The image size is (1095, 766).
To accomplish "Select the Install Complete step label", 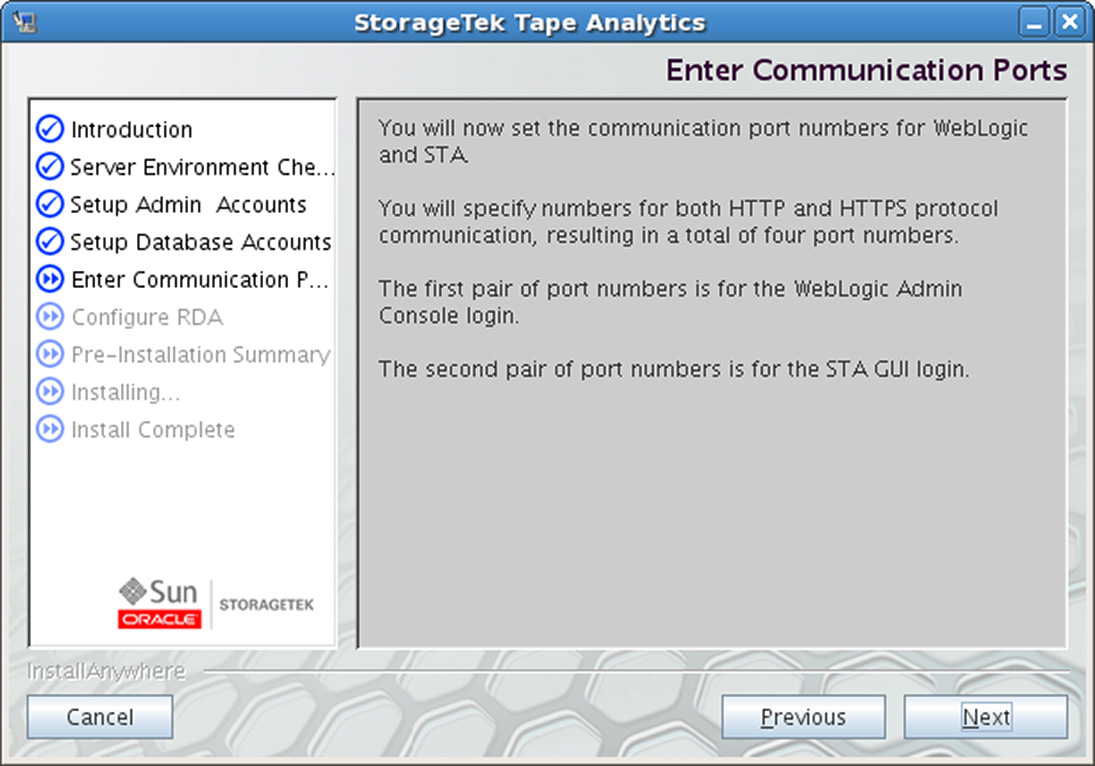I will [153, 430].
